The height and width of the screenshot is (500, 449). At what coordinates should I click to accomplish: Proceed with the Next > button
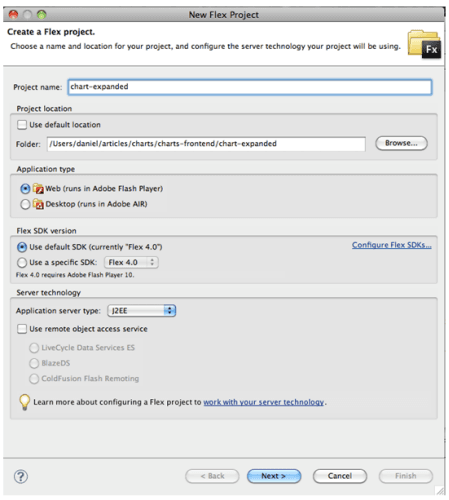[274, 476]
